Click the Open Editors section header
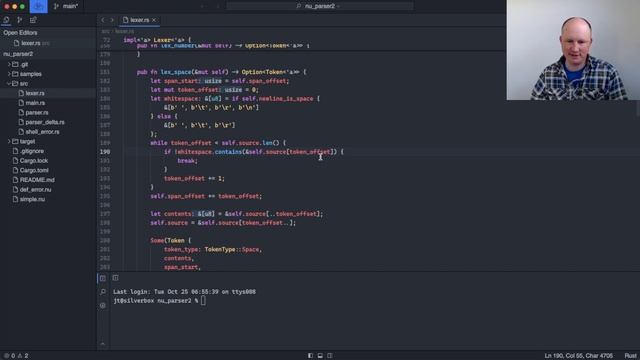Screen dimensions: 640x360 20,33
